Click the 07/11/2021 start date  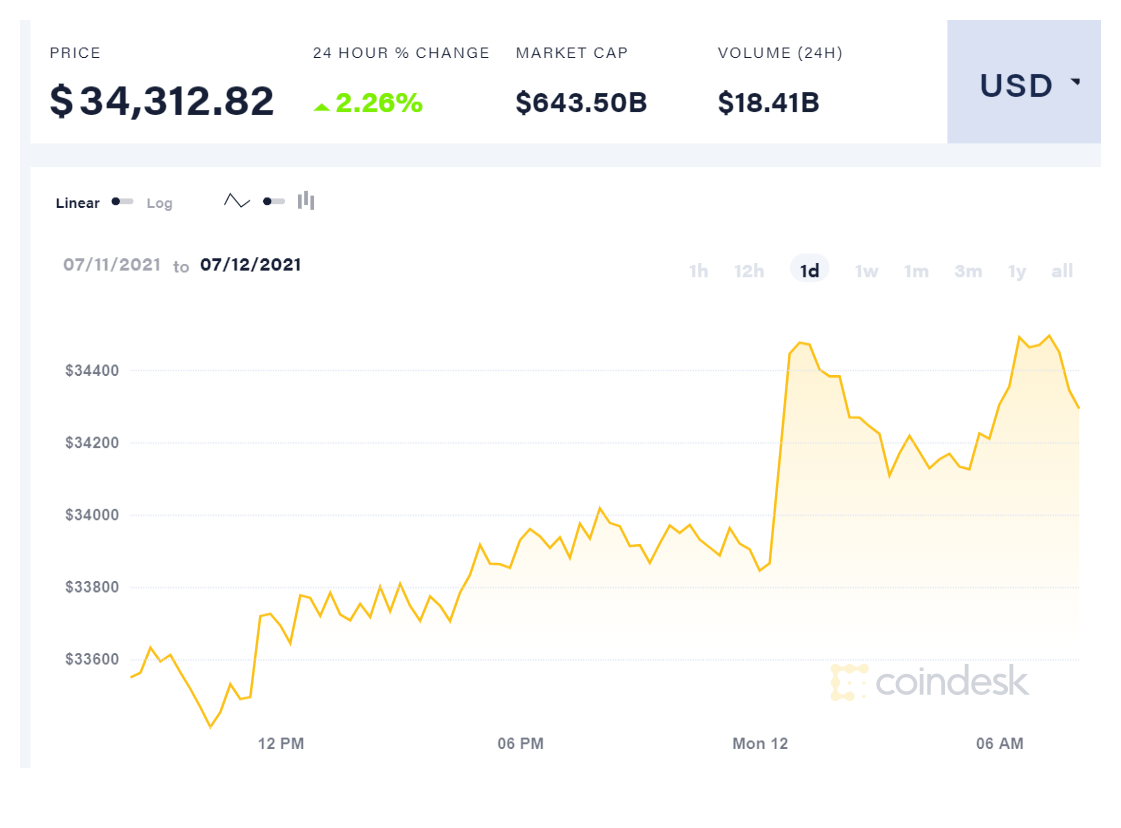coord(112,265)
